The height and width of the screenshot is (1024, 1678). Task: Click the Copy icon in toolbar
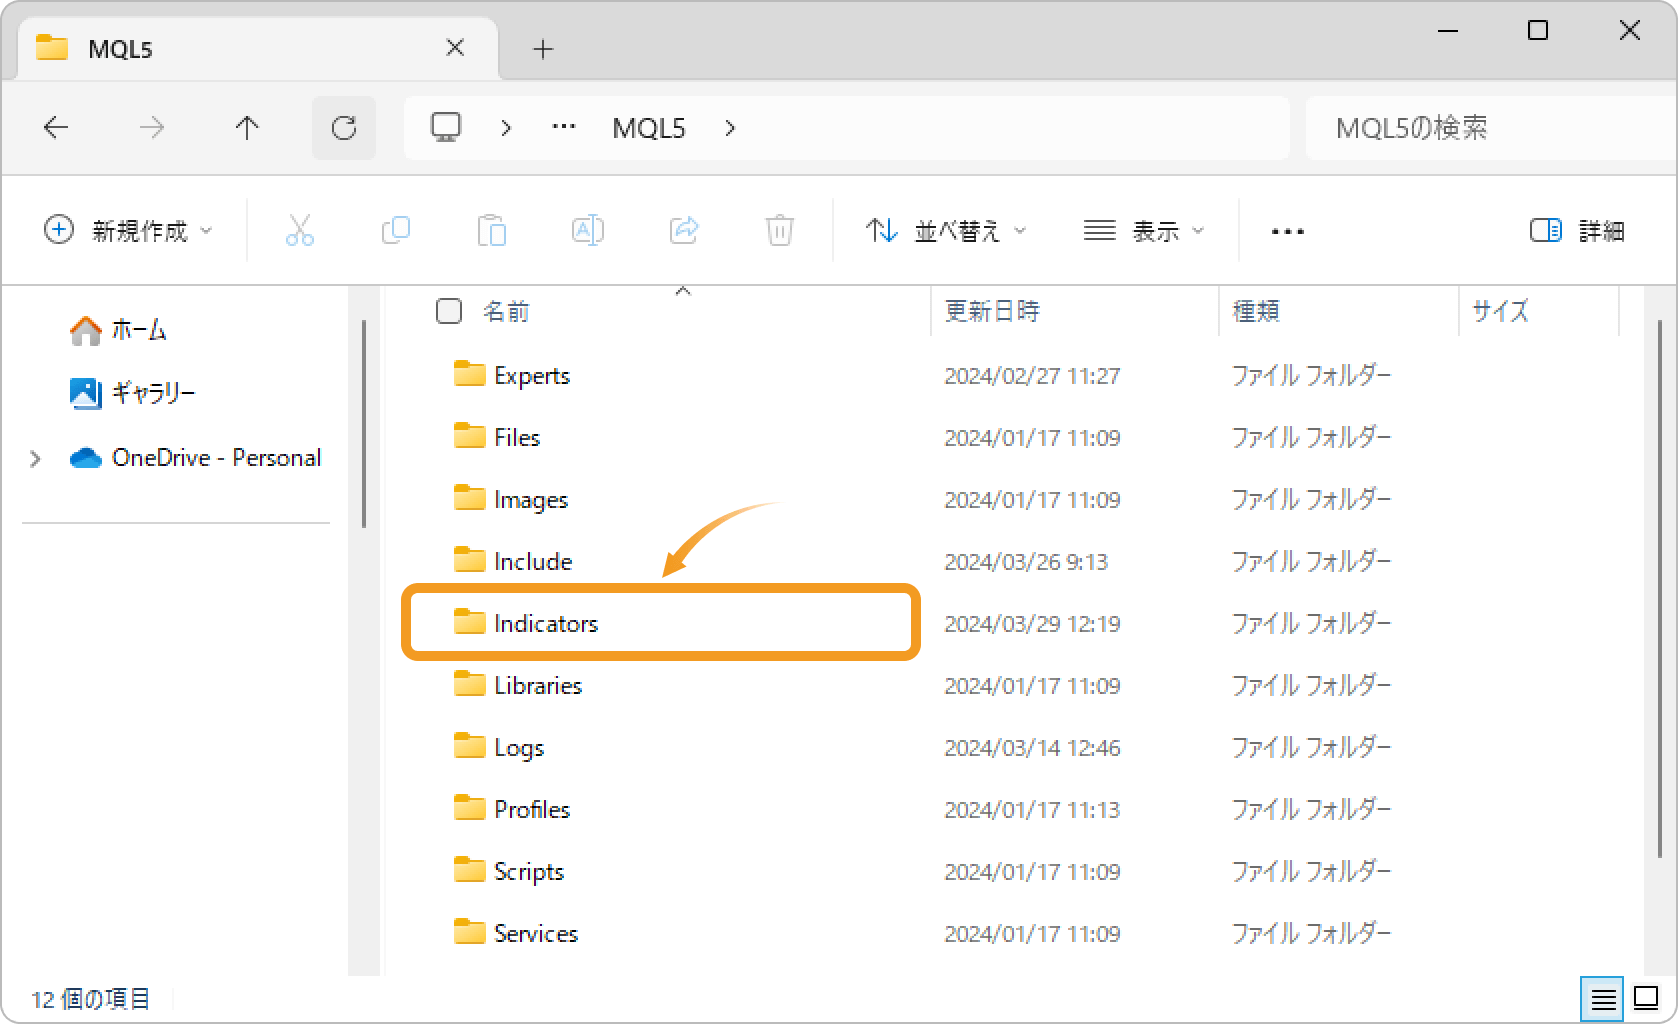(395, 231)
